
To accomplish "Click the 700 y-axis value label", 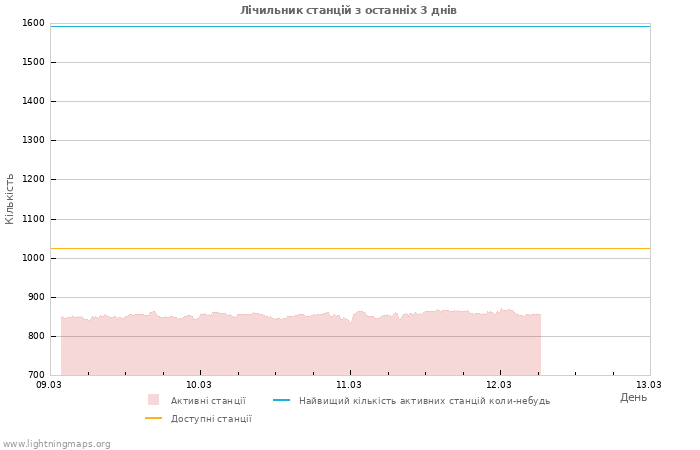I will (35, 375).
